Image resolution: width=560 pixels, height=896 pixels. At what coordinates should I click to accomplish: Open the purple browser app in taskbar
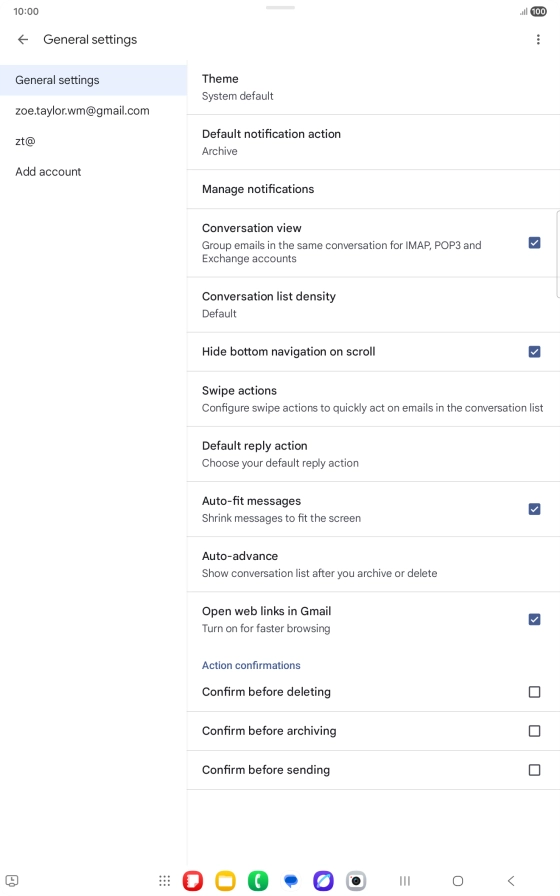(x=323, y=881)
